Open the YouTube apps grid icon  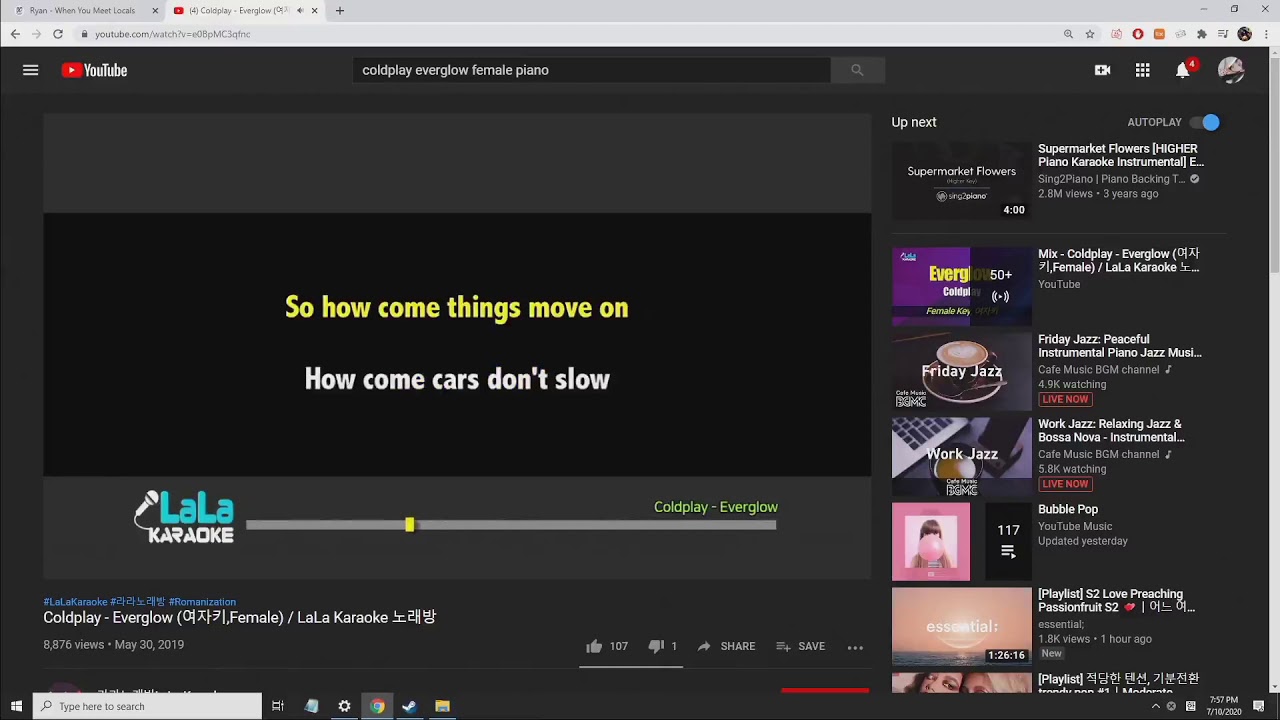point(1142,70)
